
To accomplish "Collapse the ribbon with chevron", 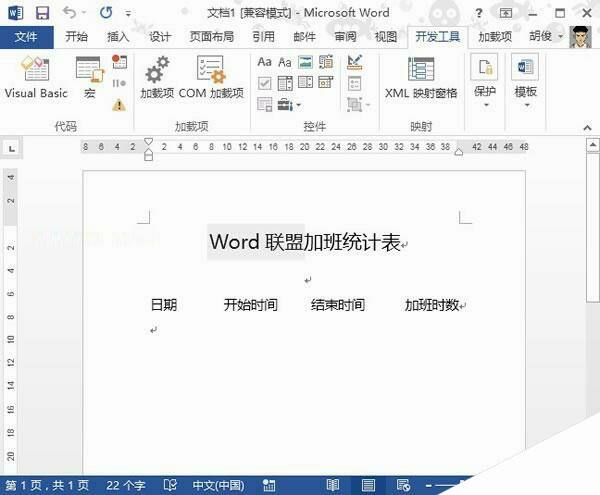I will point(587,128).
